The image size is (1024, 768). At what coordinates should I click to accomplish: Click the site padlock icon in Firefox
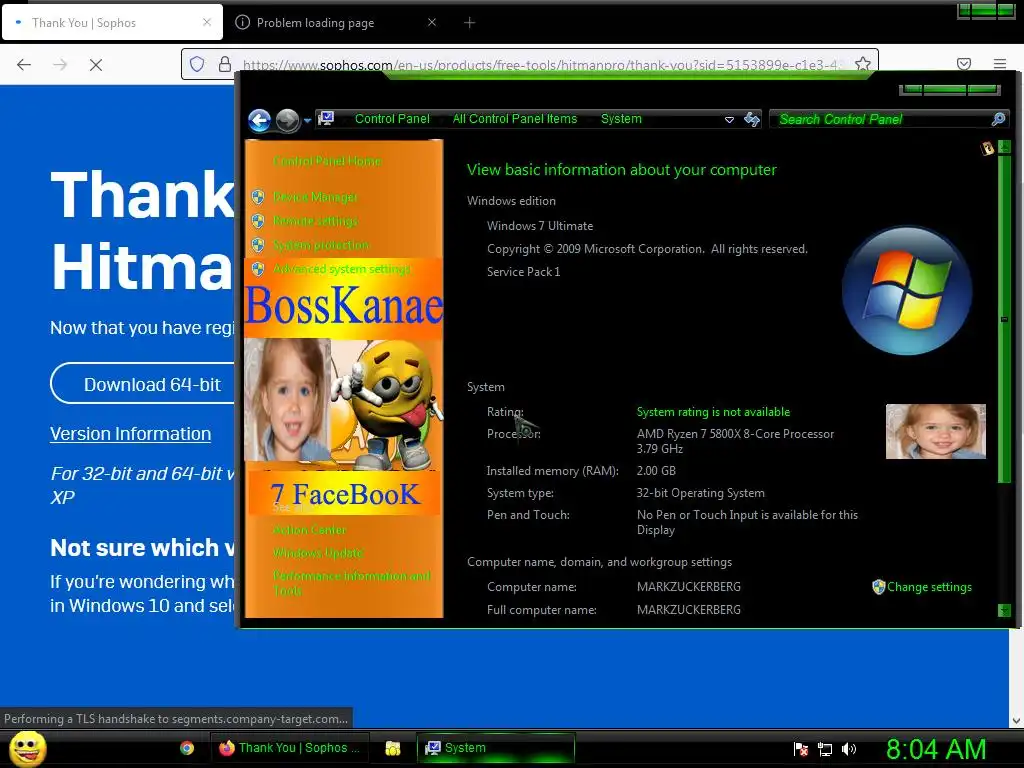coord(225,64)
